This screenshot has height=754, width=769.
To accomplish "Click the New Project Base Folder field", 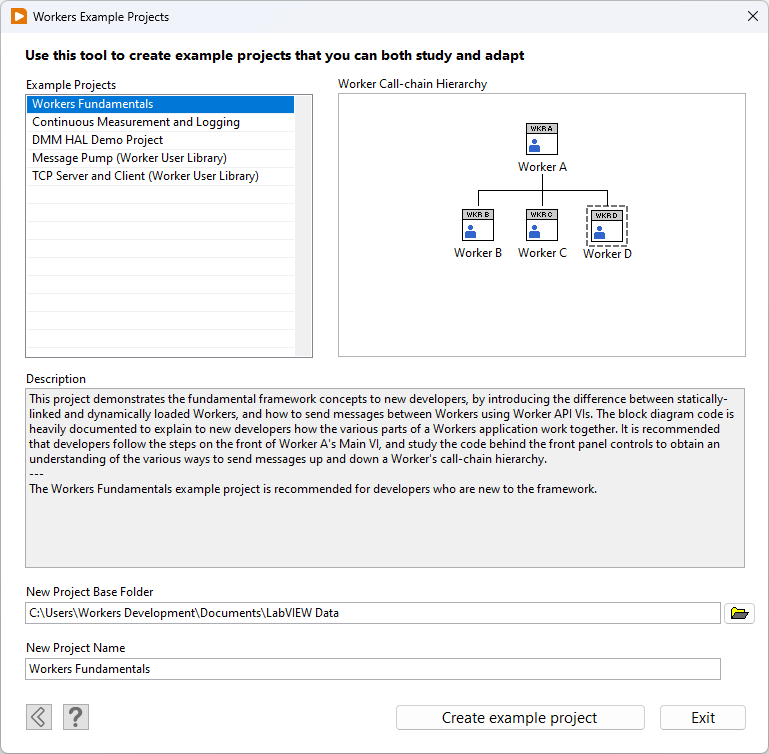I will pyautogui.click(x=372, y=613).
